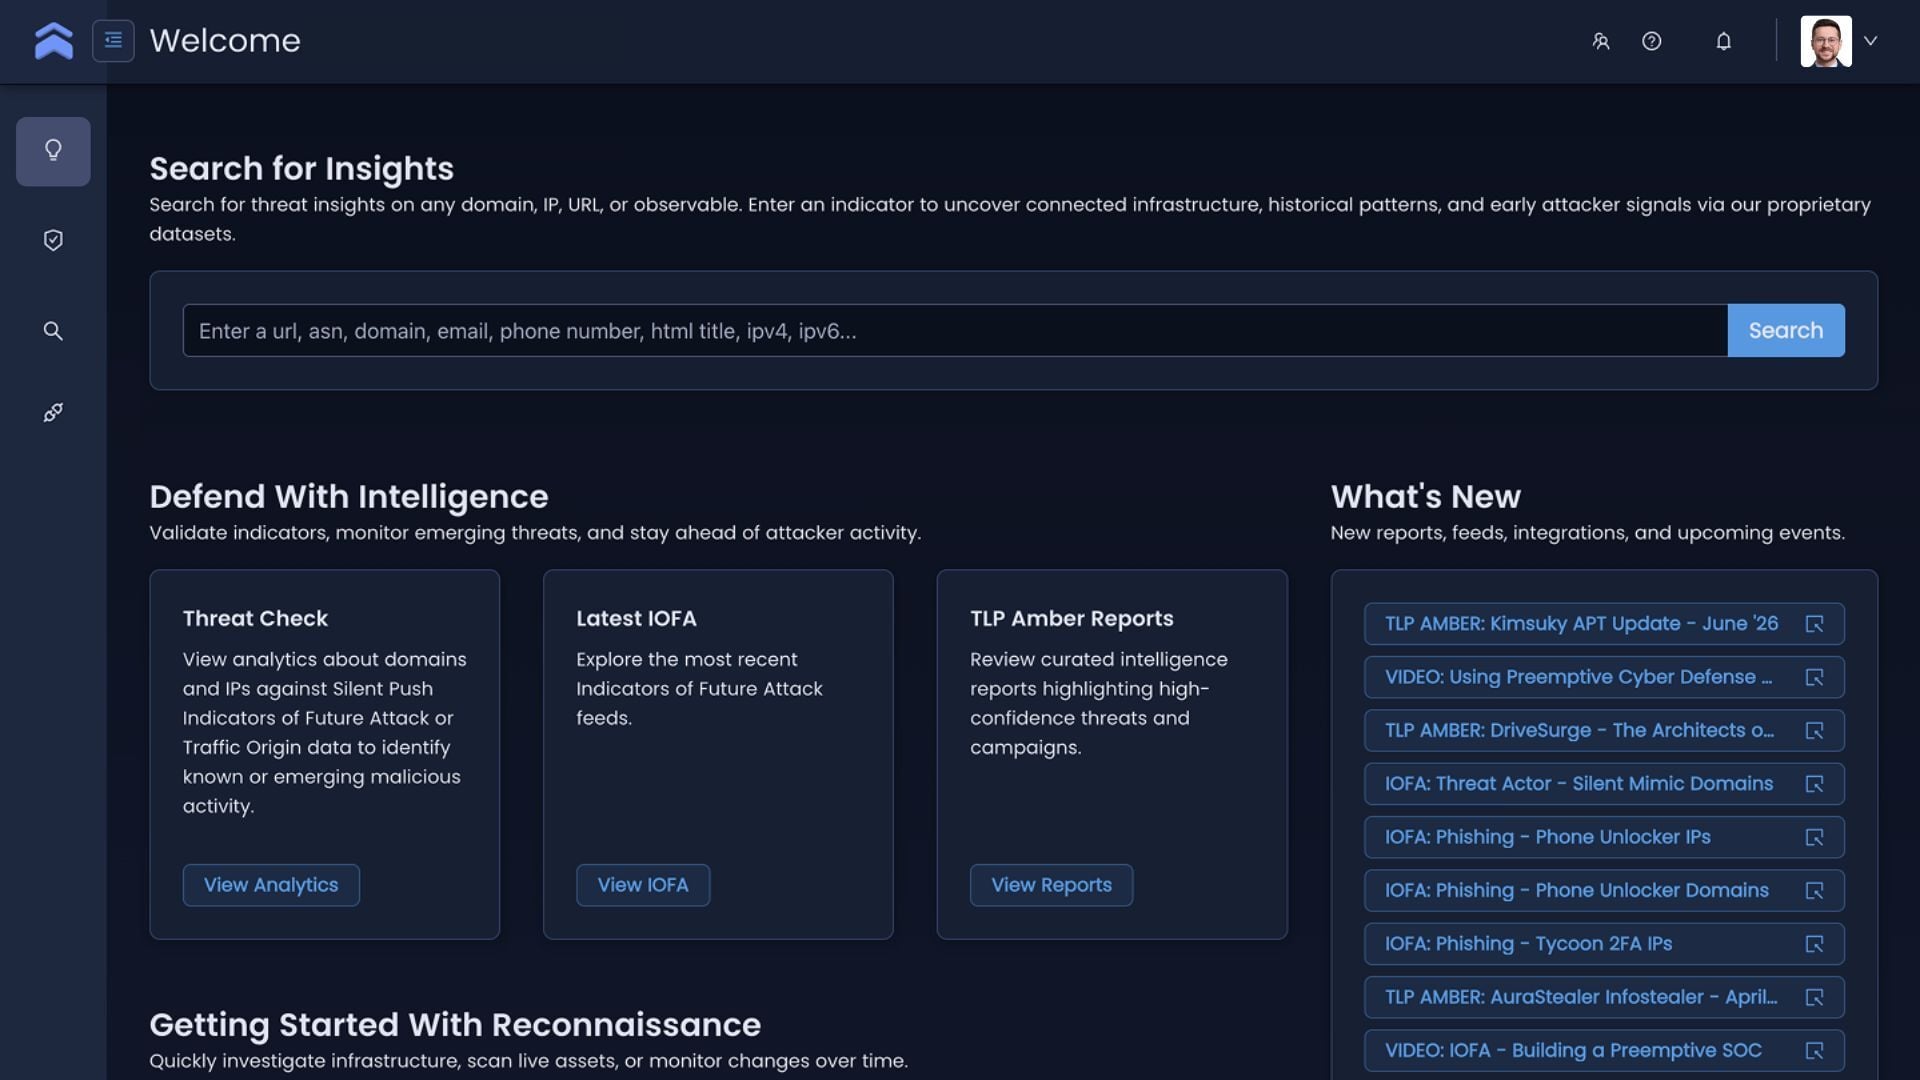The width and height of the screenshot is (1920, 1080).
Task: Click Getting Started With Reconnaissance heading
Action: [x=455, y=1025]
